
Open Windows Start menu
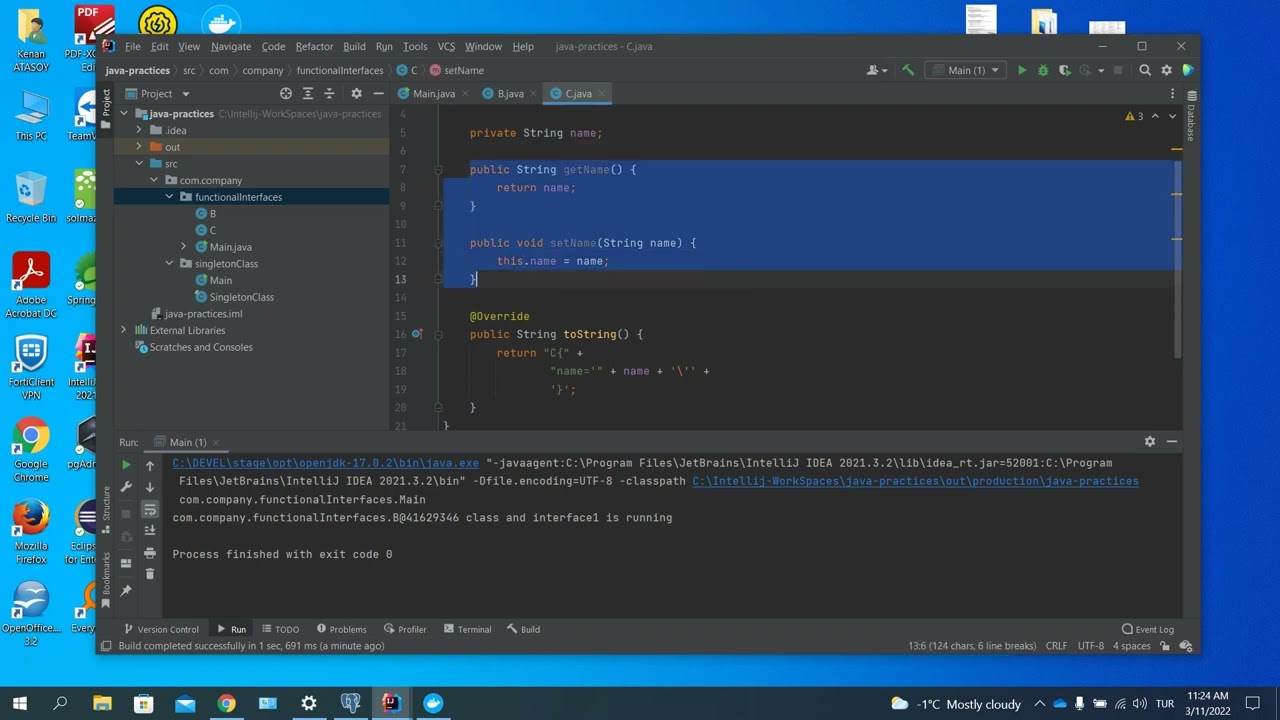coord(19,703)
